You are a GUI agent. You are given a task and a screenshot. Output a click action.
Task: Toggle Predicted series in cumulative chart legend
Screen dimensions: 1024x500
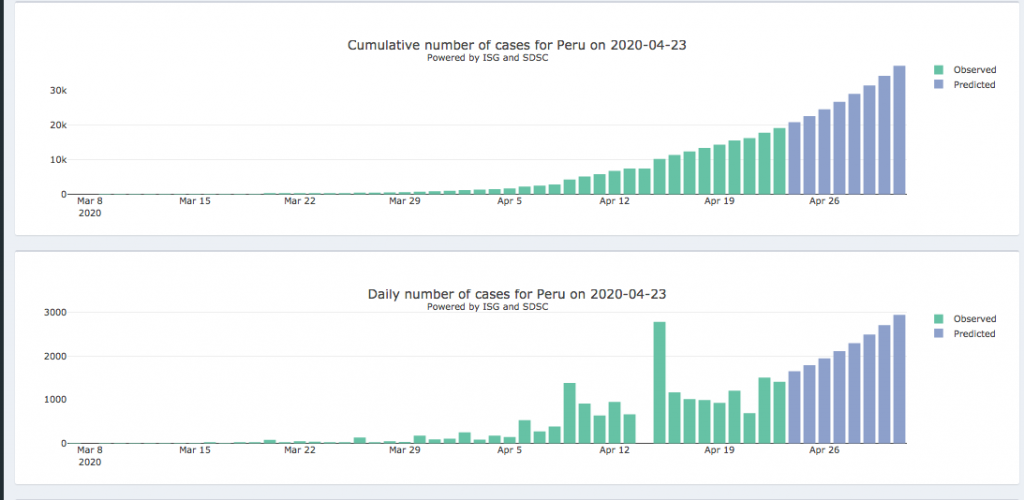974,85
